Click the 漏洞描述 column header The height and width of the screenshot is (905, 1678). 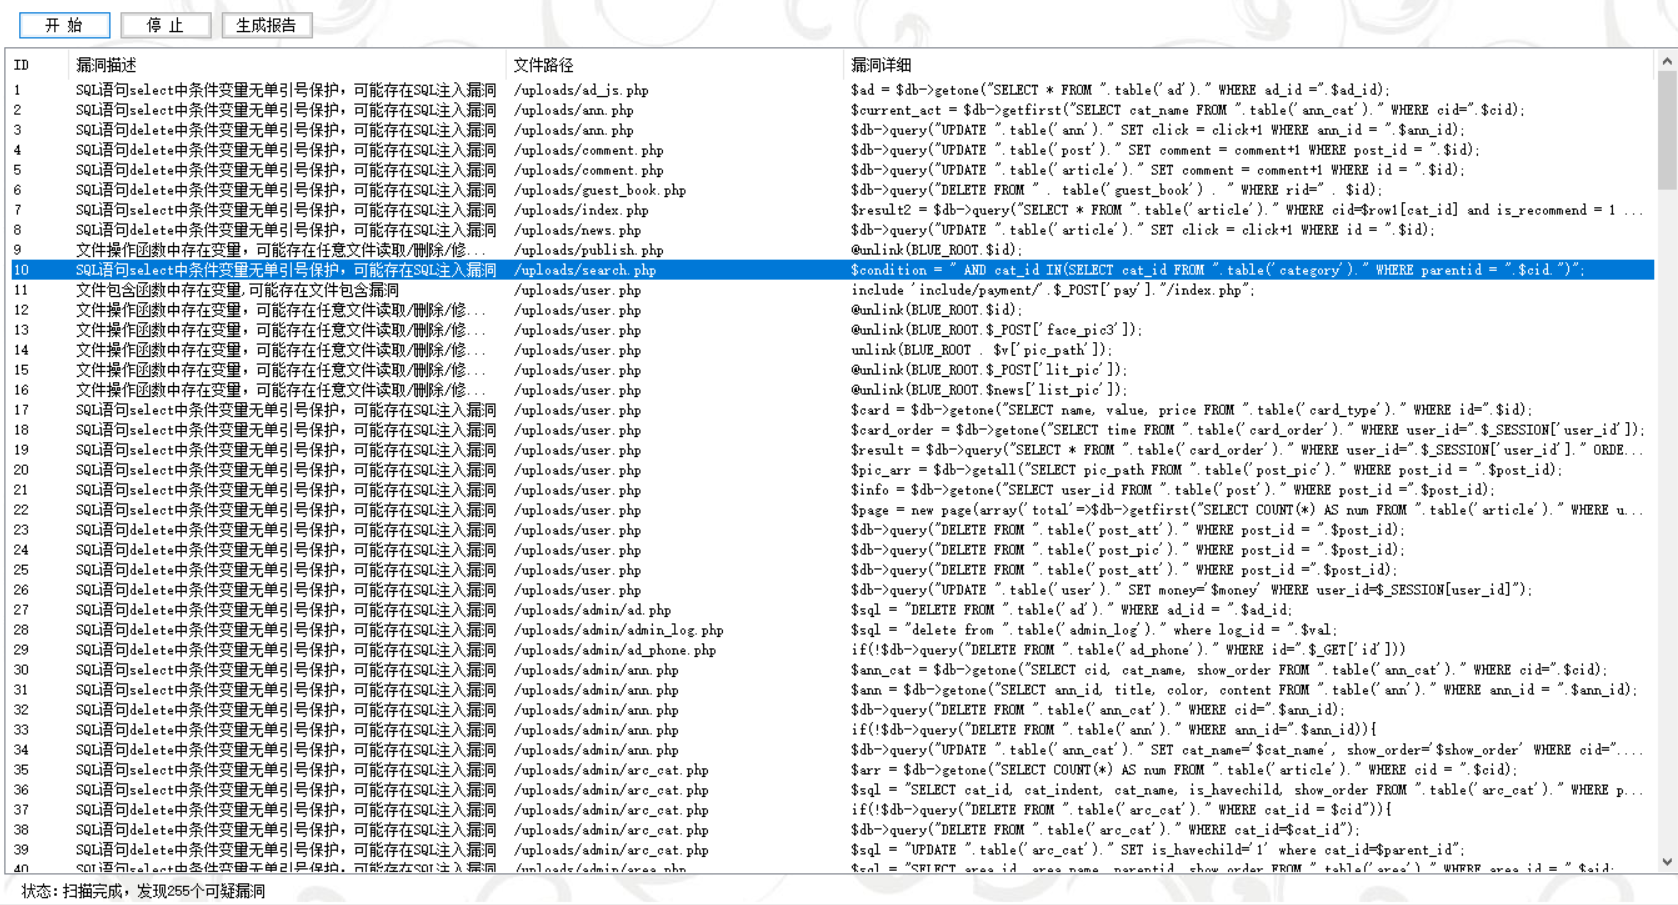pyautogui.click(x=106, y=65)
